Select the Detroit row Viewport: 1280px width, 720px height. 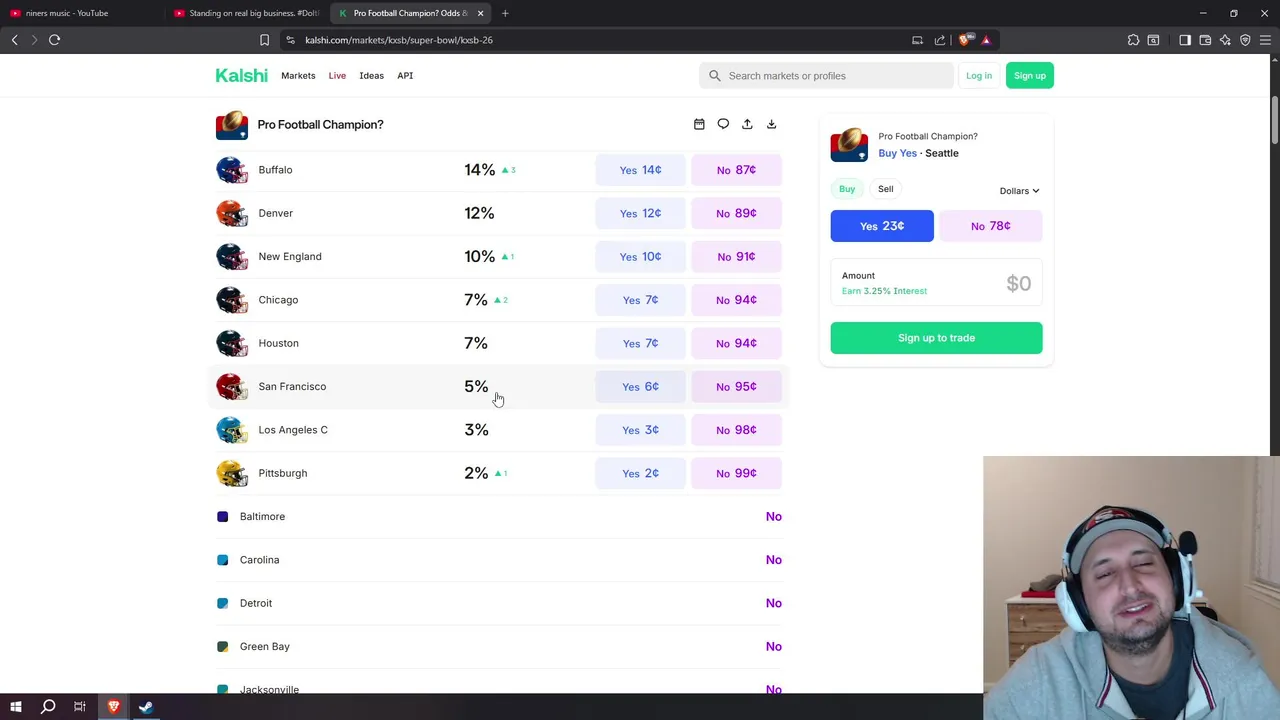click(499, 603)
